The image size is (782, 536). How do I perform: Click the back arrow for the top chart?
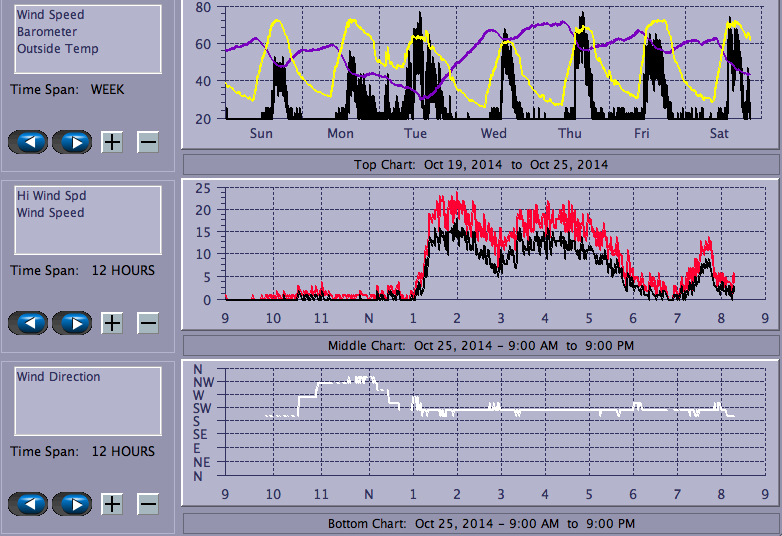[x=27, y=142]
